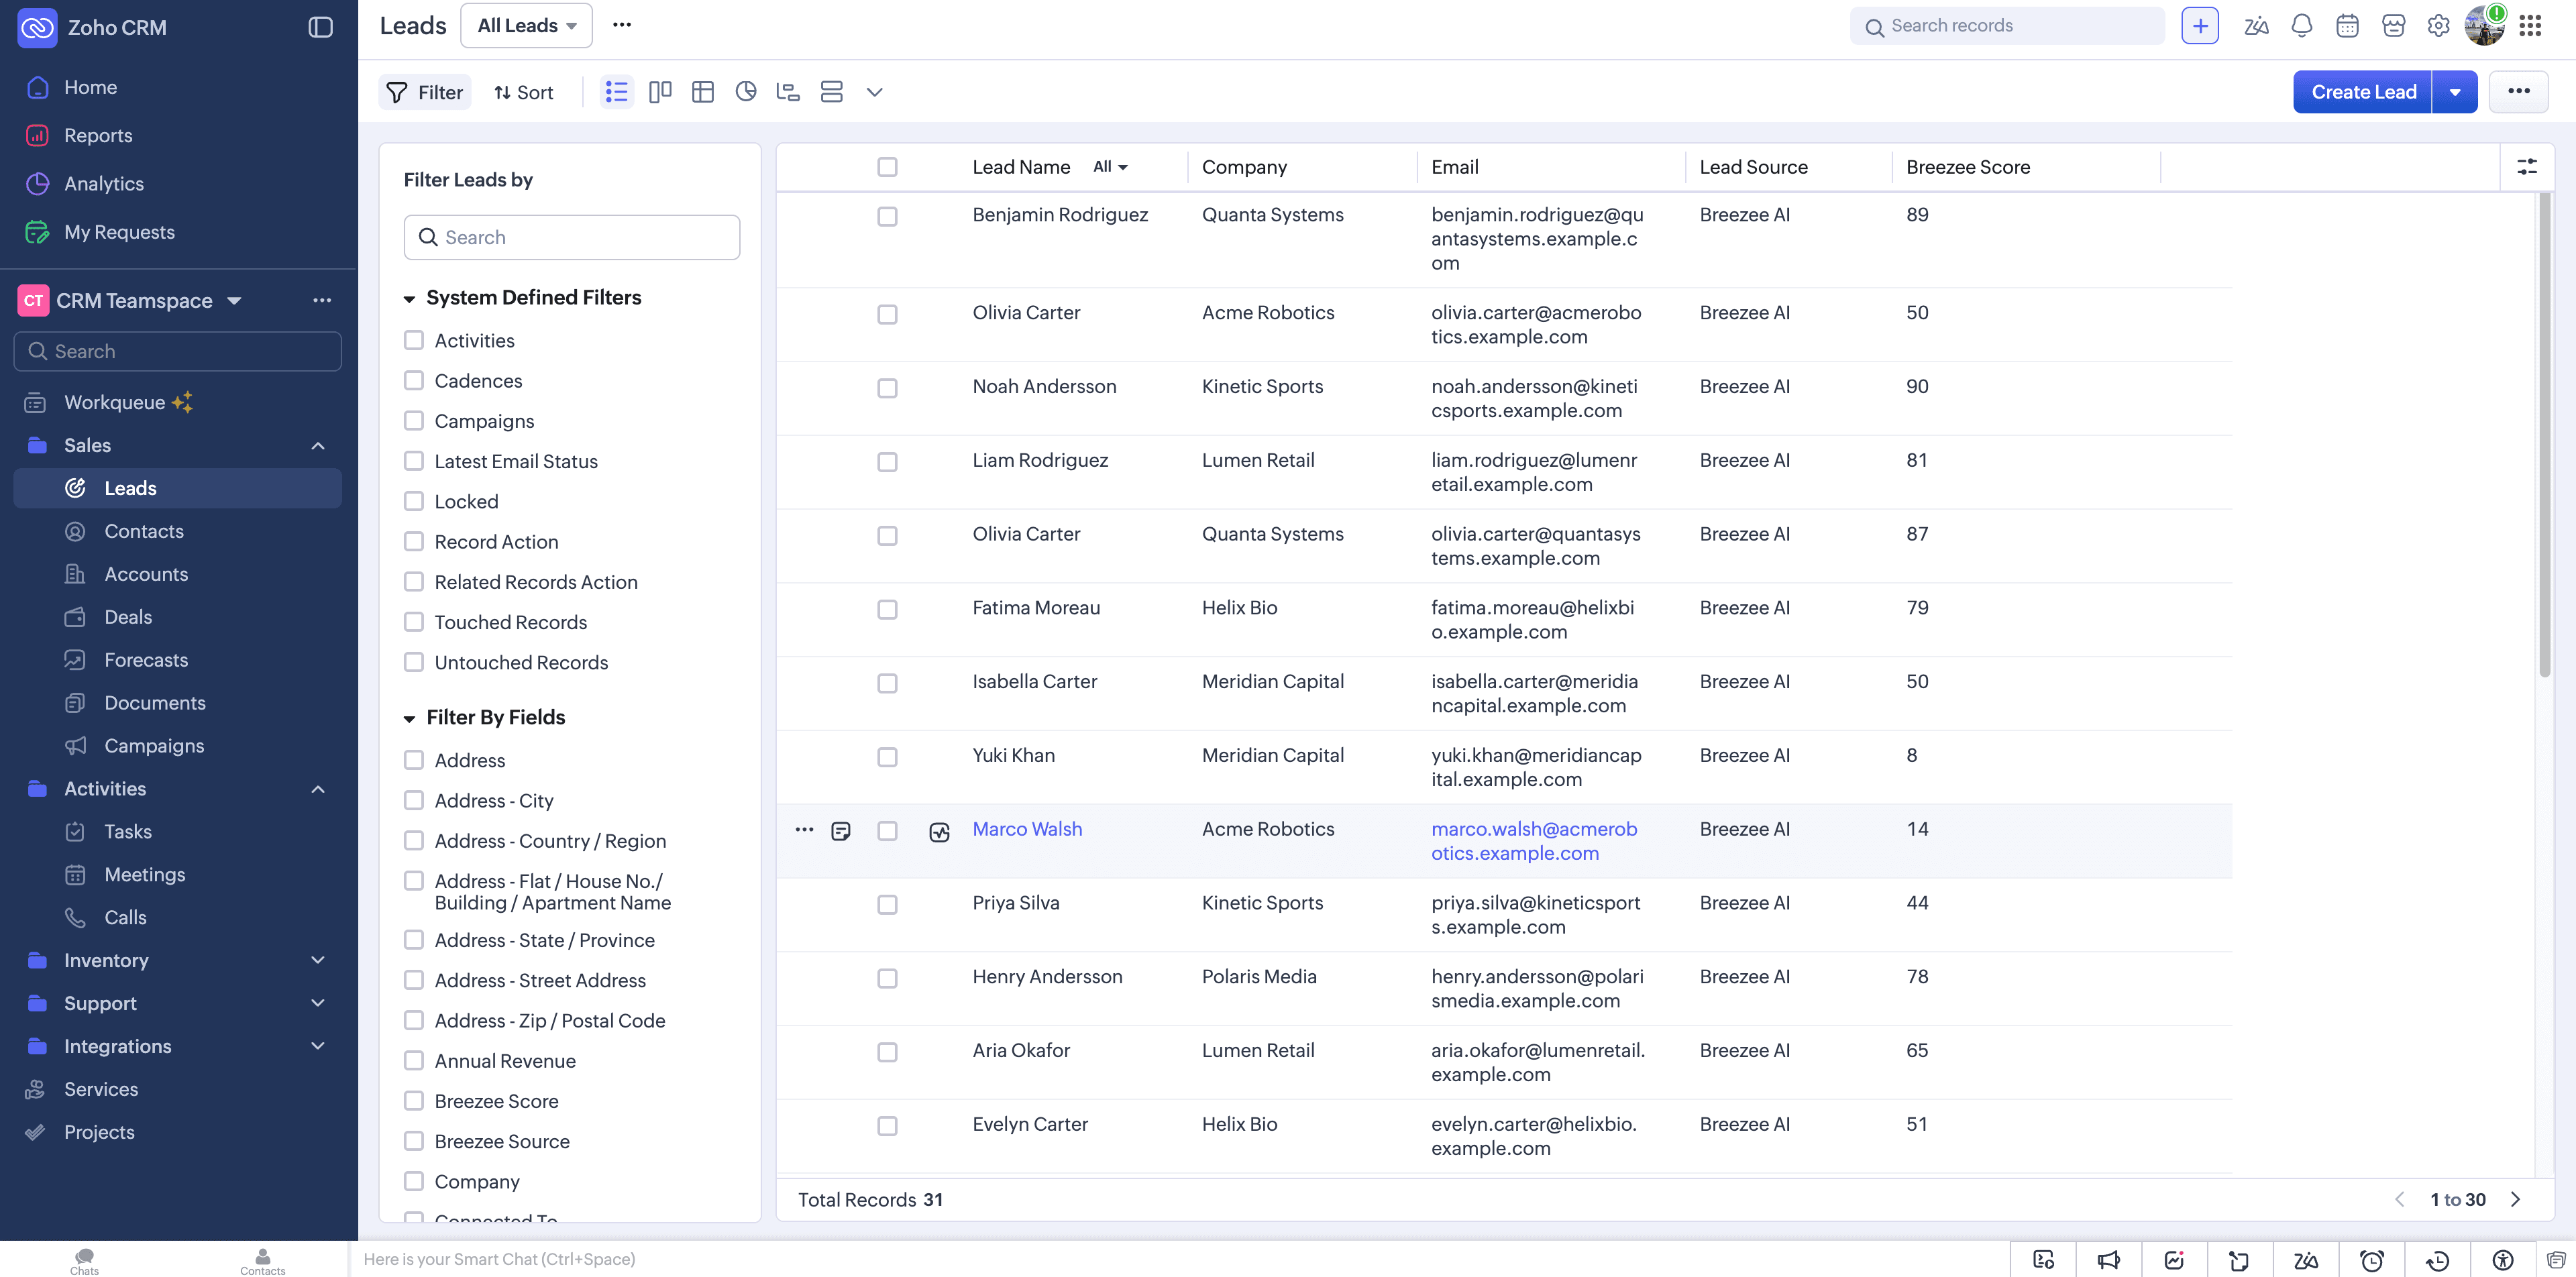This screenshot has height=1277, width=2576.
Task: Select all leads with header checkbox
Action: point(887,167)
